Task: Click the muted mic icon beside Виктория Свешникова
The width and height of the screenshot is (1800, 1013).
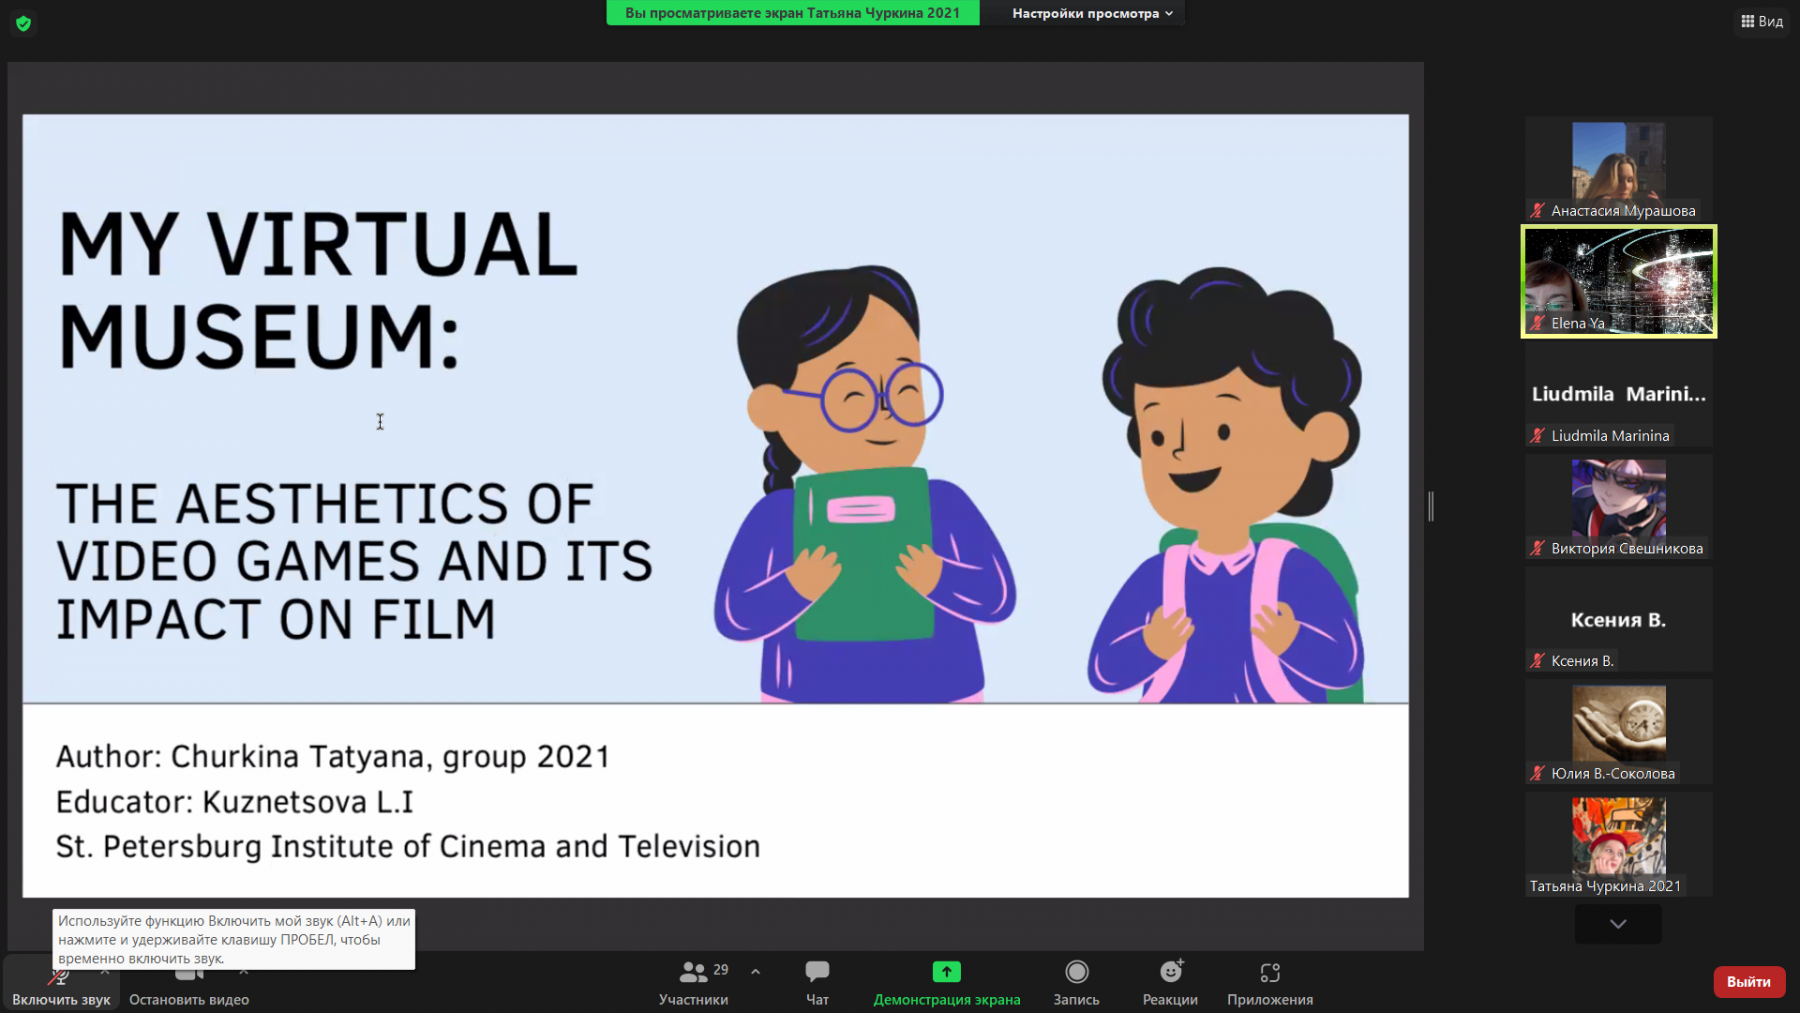Action: [1538, 548]
